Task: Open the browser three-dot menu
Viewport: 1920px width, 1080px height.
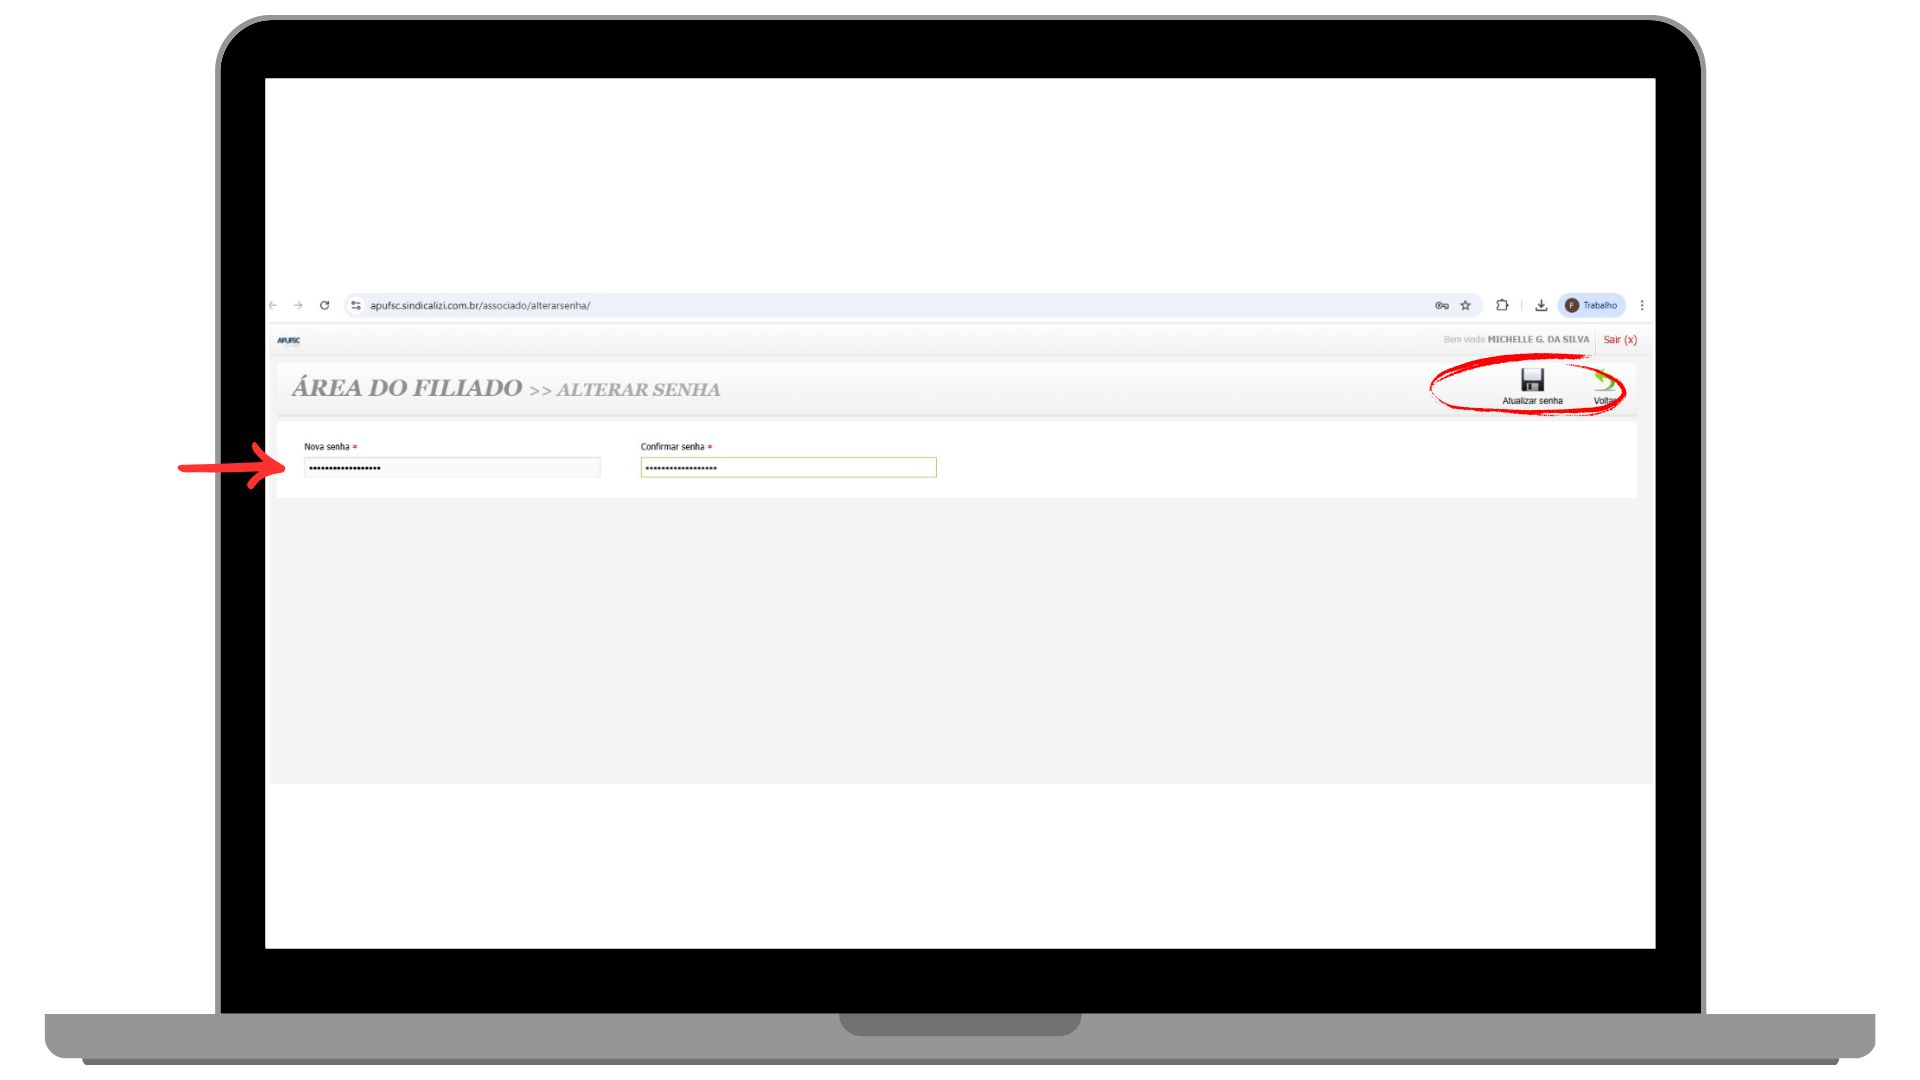Action: point(1642,306)
